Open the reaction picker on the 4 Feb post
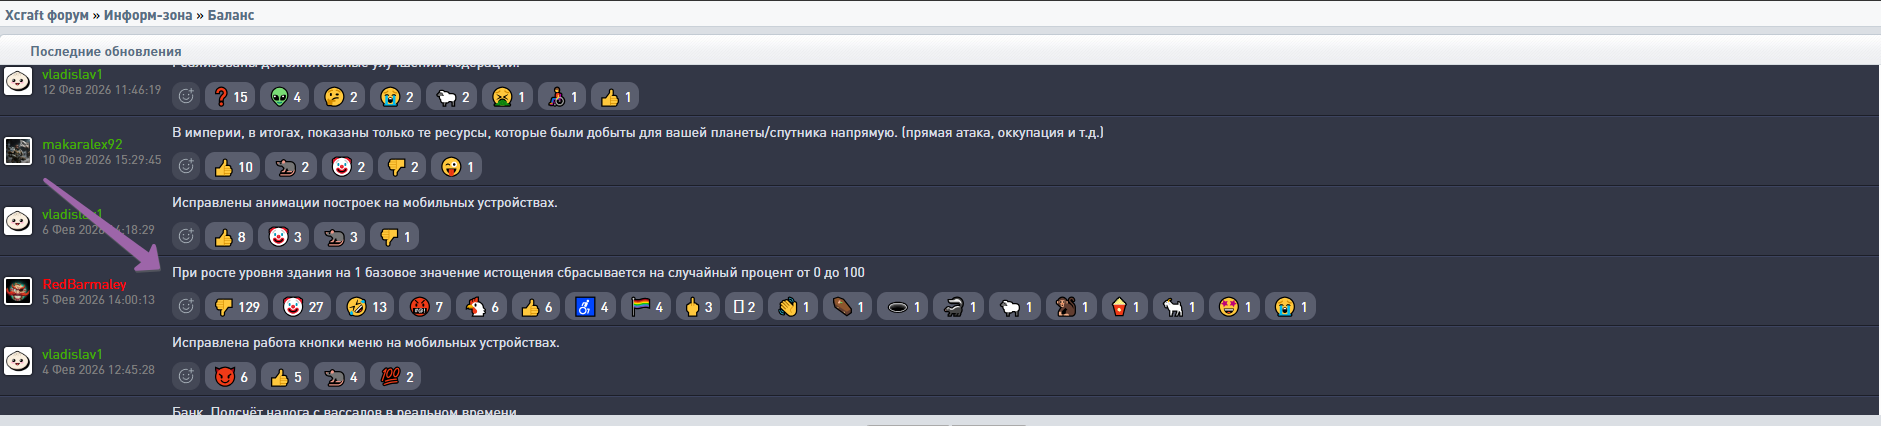This screenshot has width=1881, height=426. coord(186,377)
